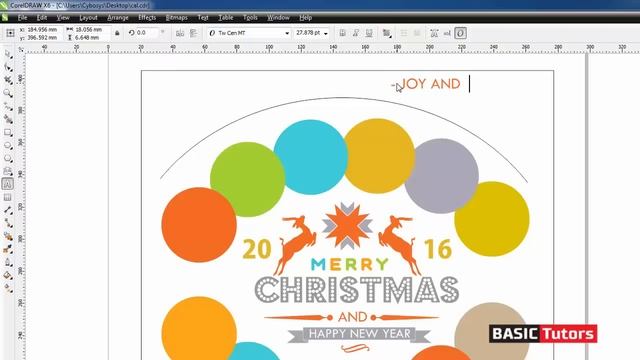This screenshot has height=360, width=640.
Task: Select the Interactive Fill tool
Action: tap(8, 289)
